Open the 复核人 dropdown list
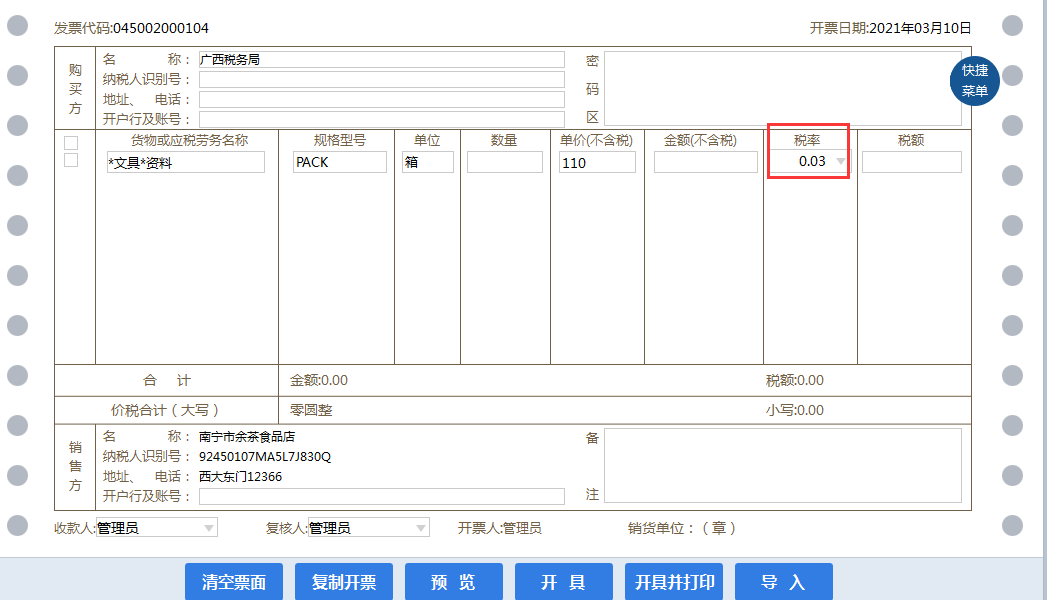1047x600 pixels. [421, 528]
